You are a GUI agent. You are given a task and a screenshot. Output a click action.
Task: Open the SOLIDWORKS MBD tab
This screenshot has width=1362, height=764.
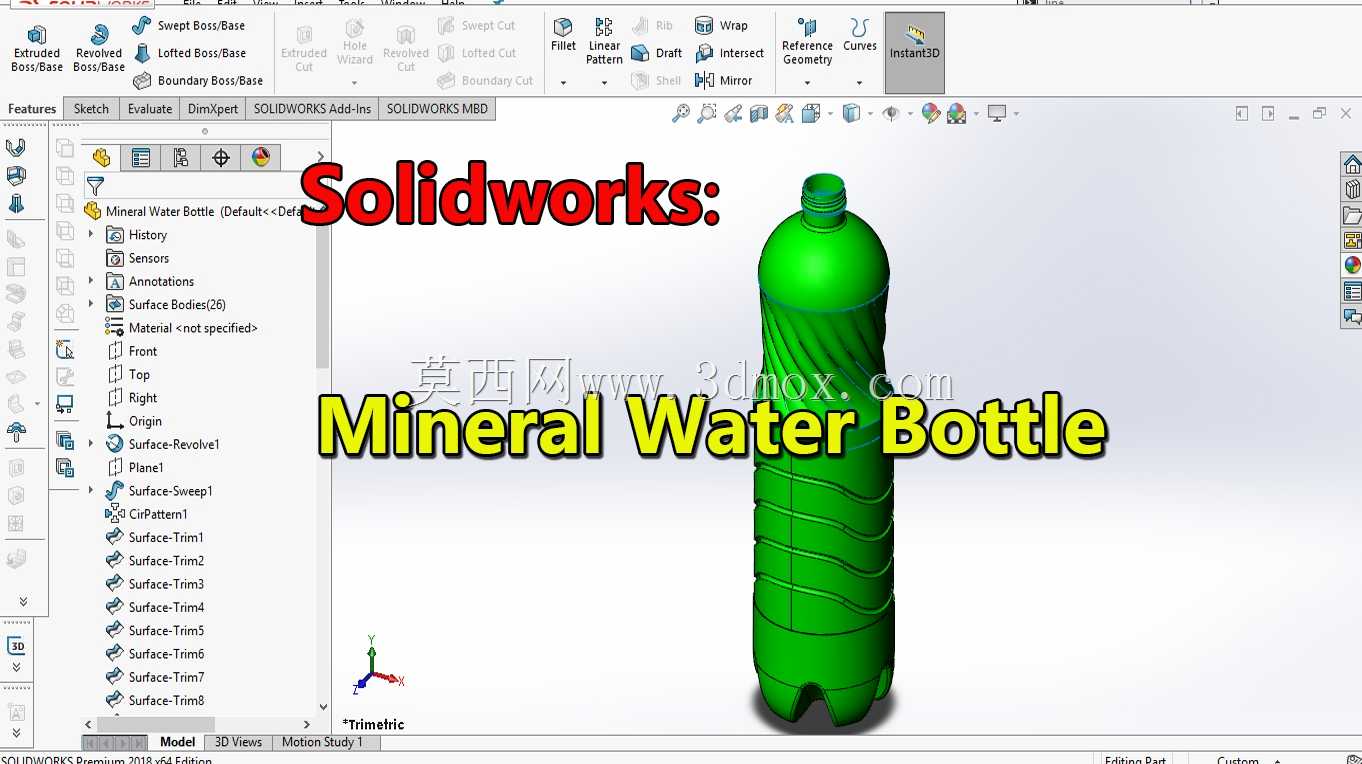[437, 109]
